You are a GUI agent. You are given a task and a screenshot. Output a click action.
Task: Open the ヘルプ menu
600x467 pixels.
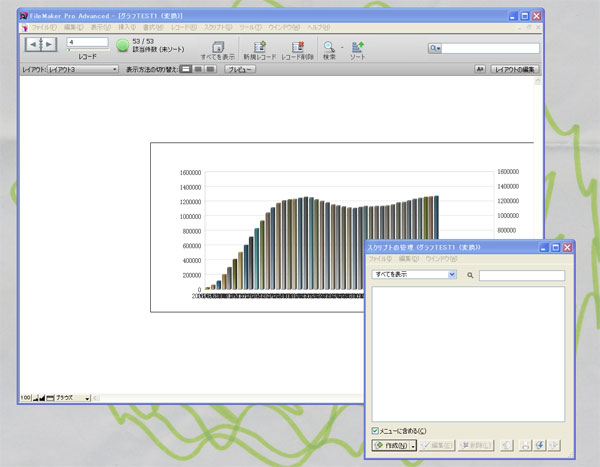click(318, 28)
